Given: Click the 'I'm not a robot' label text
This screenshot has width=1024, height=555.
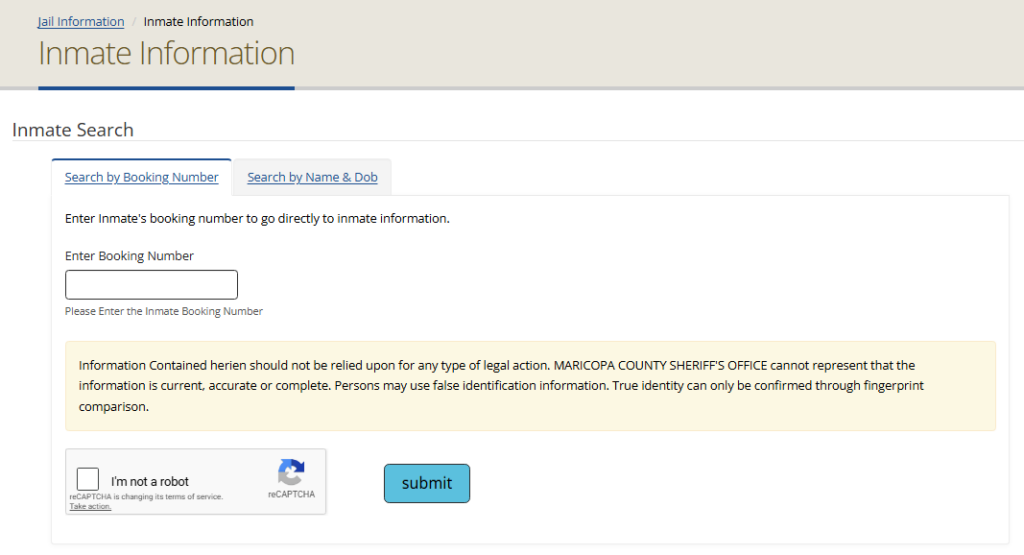Looking at the screenshot, I should 150,481.
